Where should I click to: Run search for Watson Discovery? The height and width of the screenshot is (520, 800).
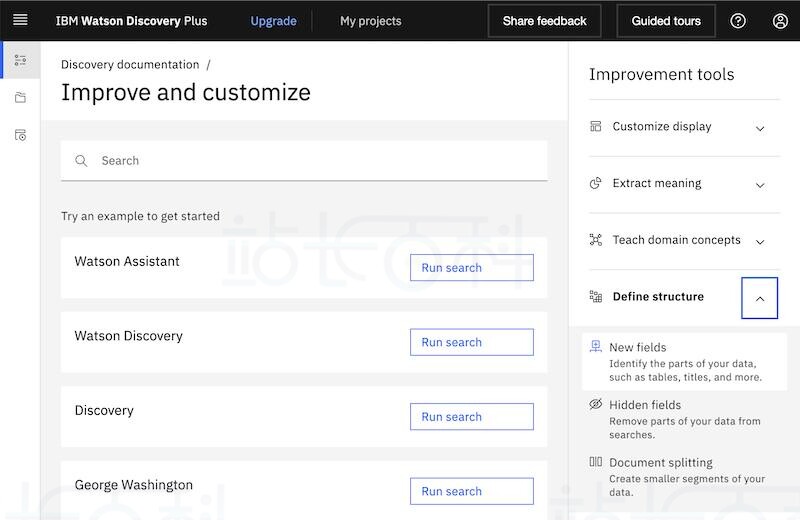coord(471,342)
